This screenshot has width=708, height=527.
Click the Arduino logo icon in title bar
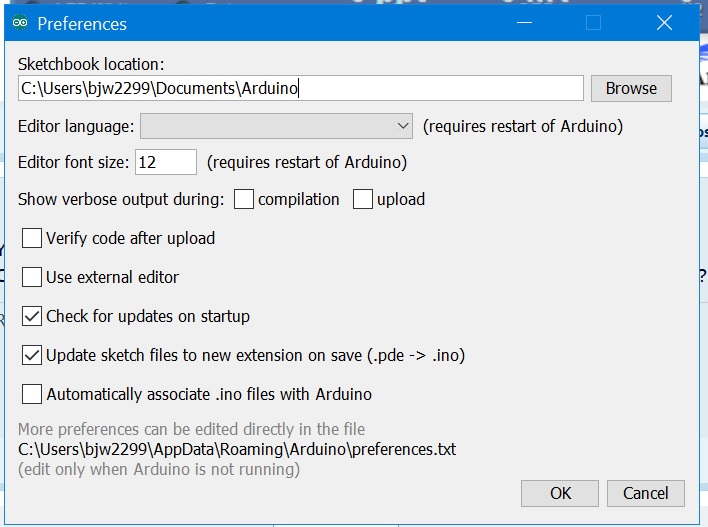point(20,23)
